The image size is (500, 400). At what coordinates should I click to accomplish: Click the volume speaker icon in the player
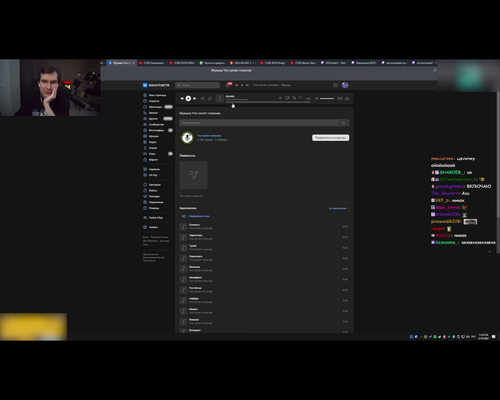coord(316,98)
